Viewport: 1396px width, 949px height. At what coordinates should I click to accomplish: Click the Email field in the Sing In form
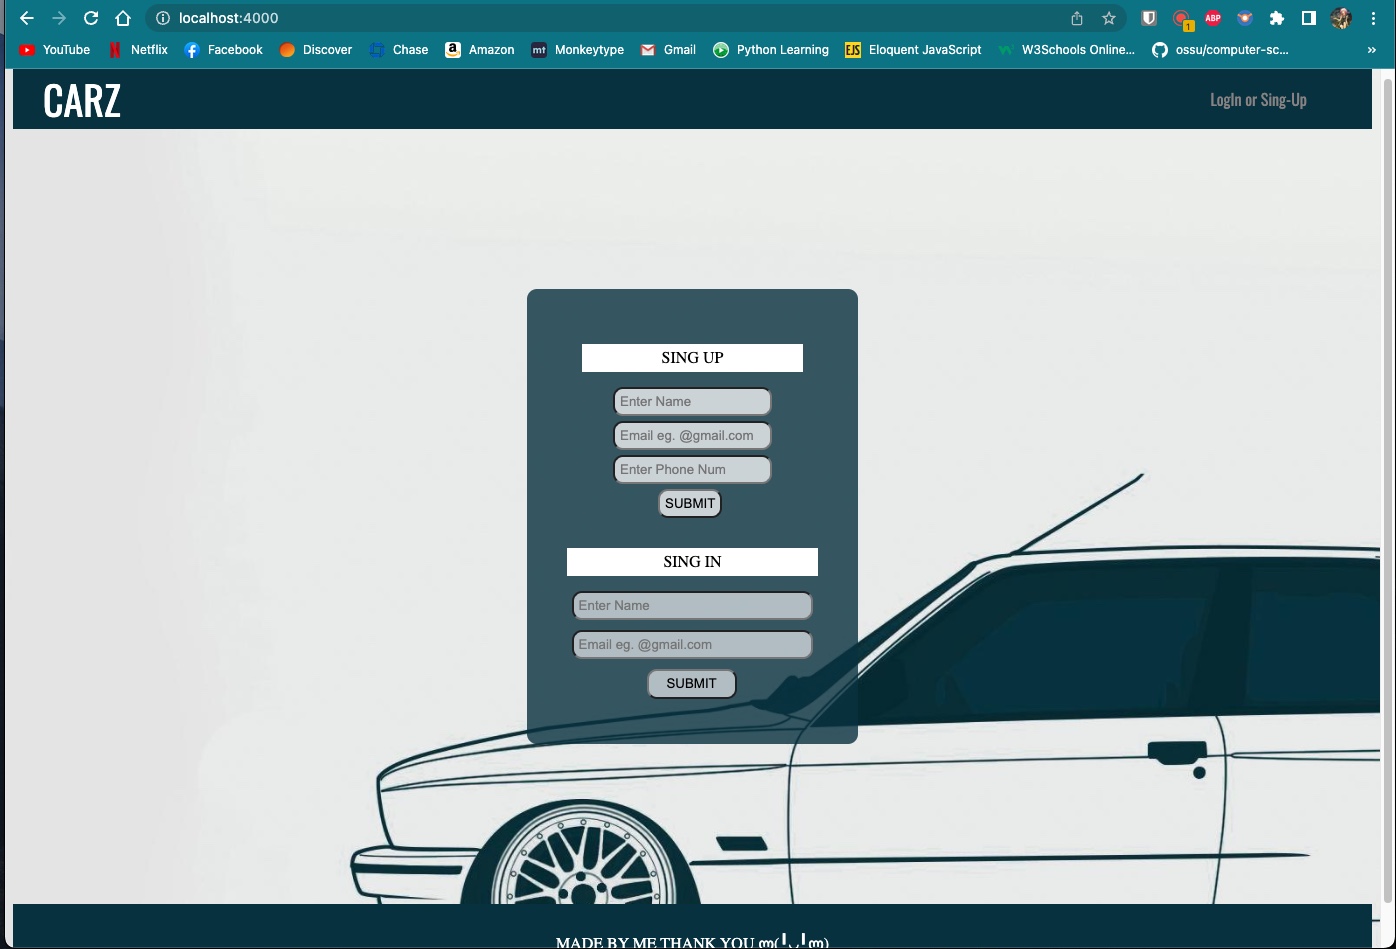(x=692, y=645)
